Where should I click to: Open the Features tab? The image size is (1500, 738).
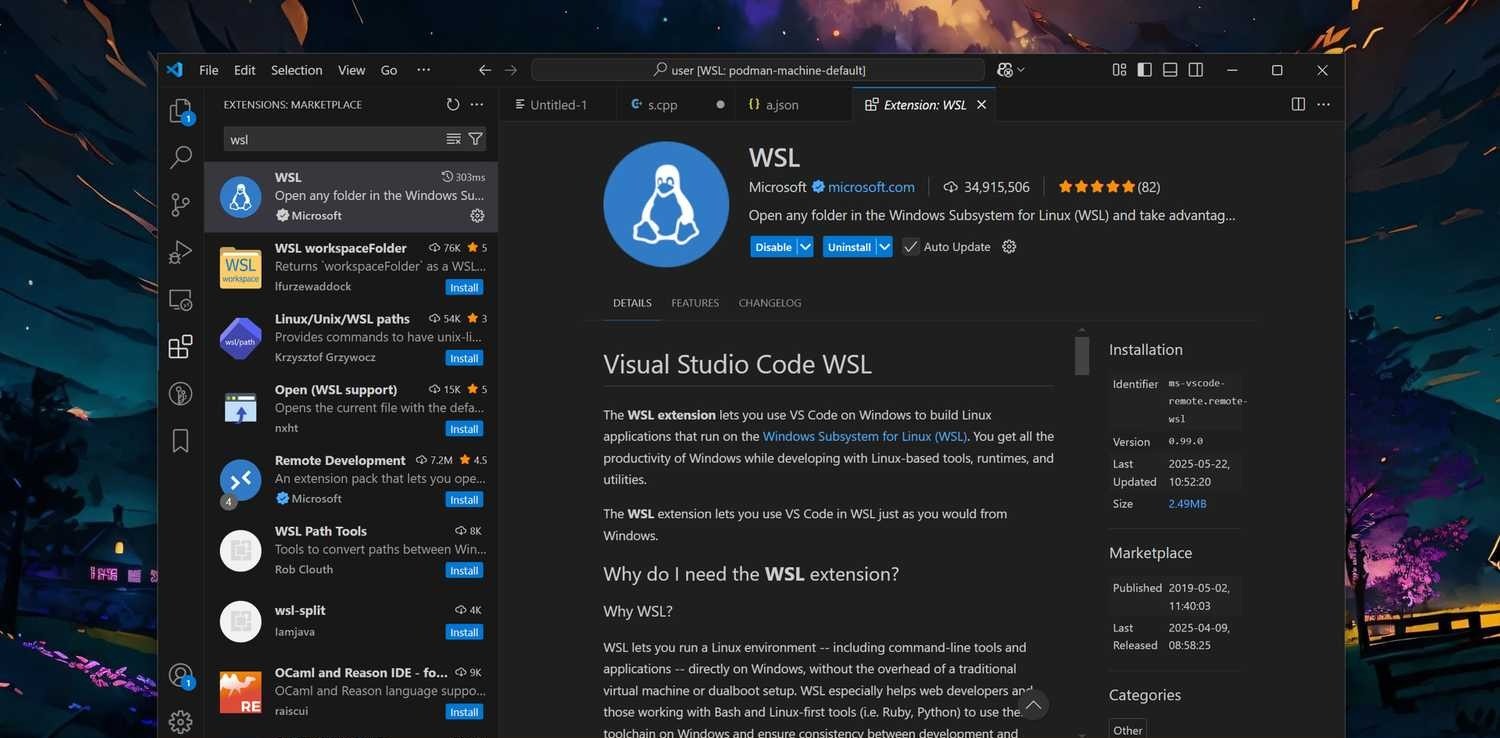pos(695,303)
